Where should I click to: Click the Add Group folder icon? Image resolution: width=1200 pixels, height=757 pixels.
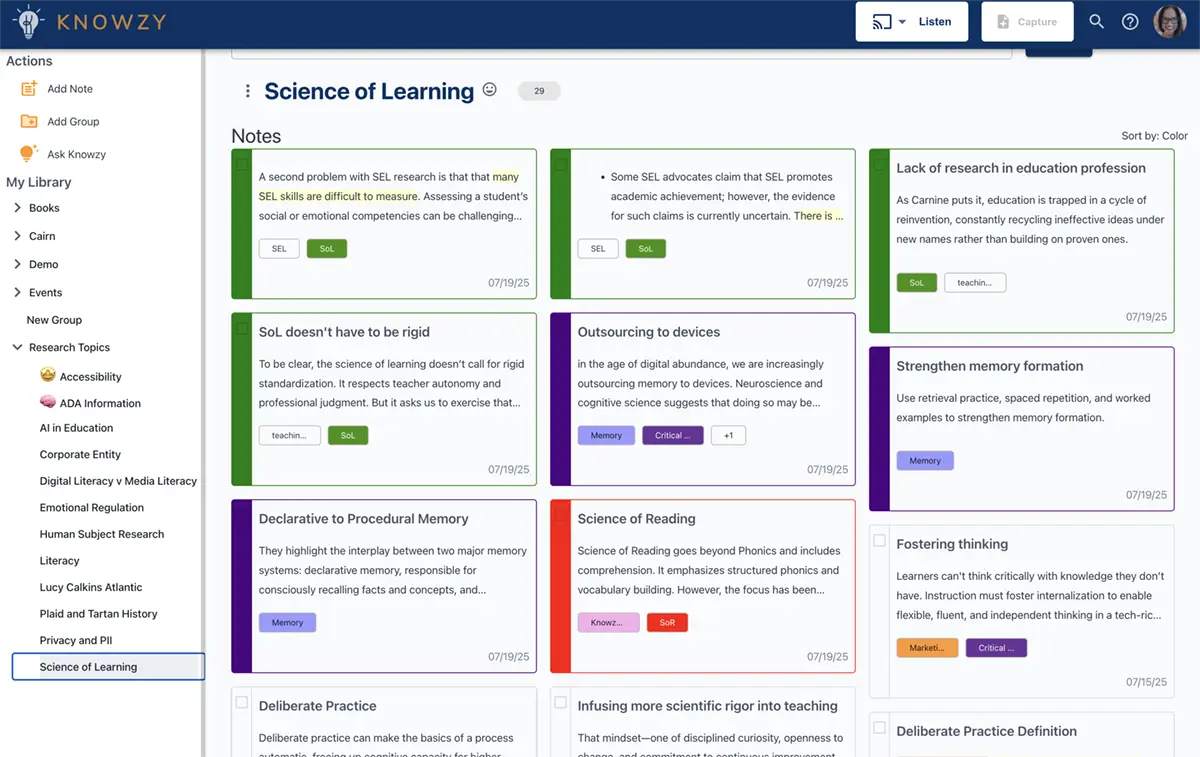[x=29, y=121]
